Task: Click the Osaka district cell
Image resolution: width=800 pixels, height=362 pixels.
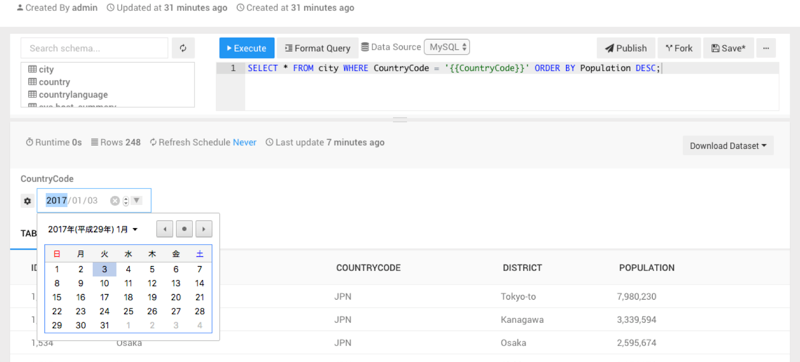Action: 513,343
